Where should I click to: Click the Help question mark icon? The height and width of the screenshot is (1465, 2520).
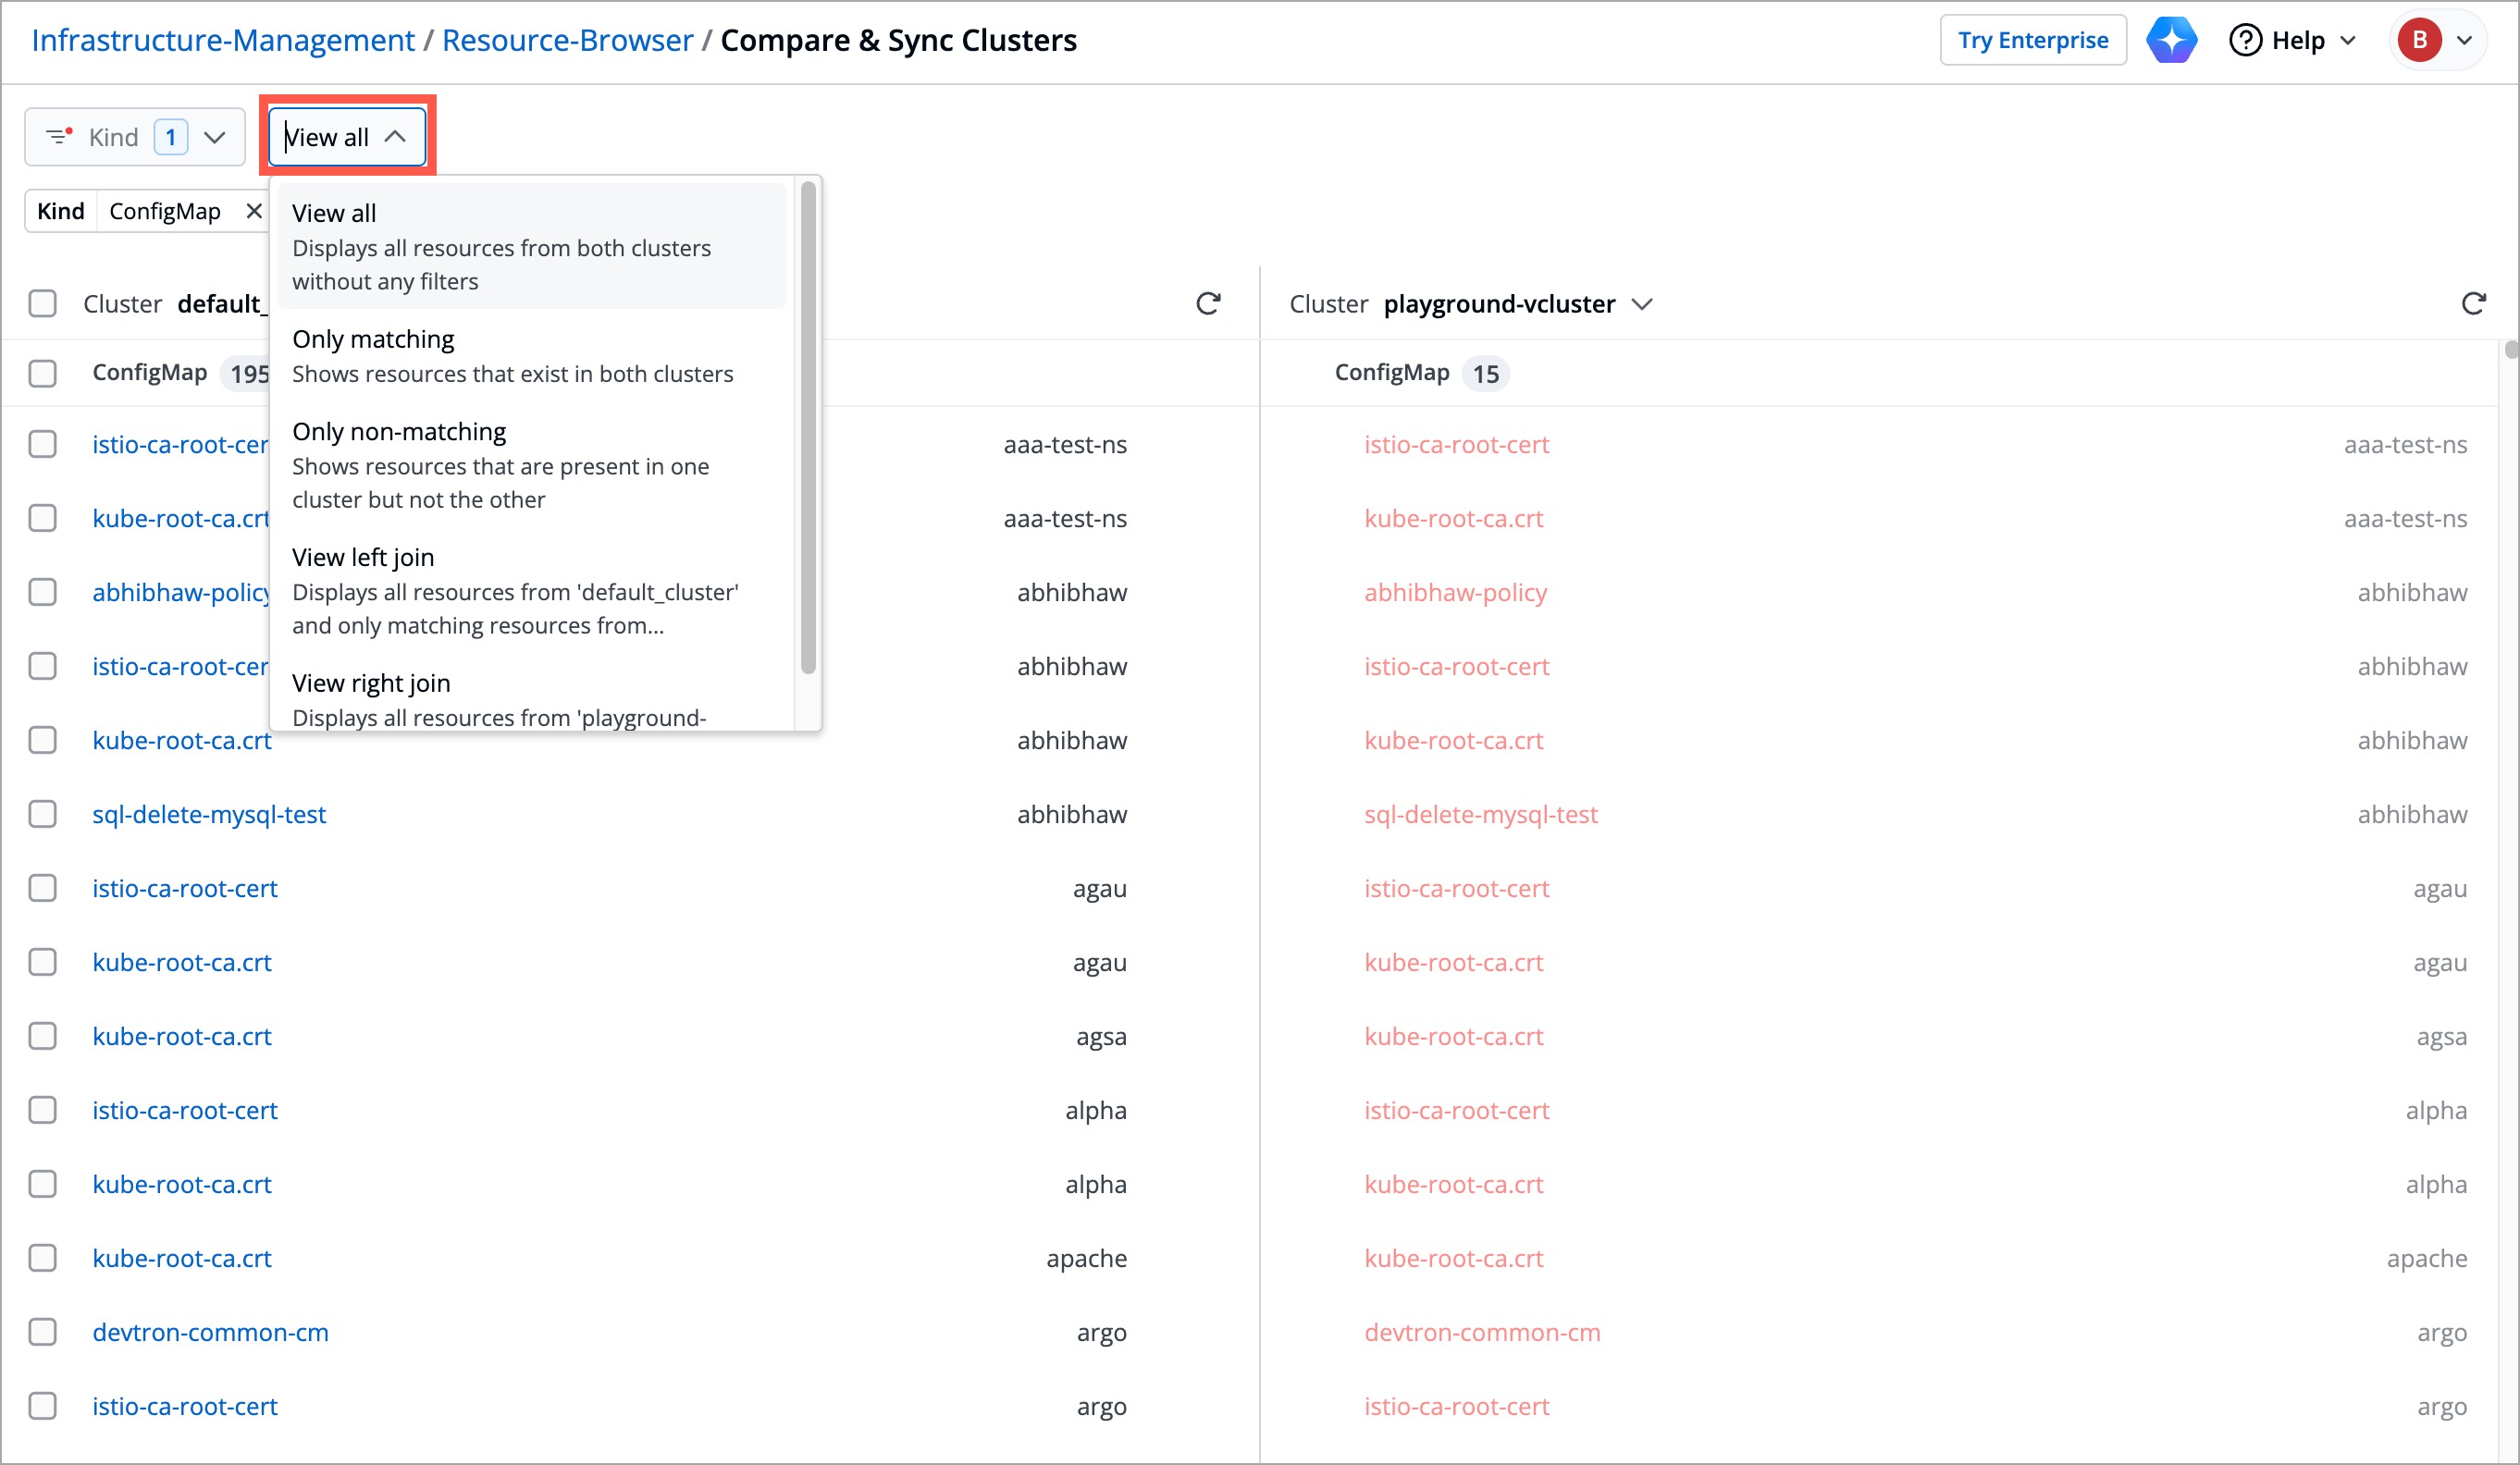tap(2245, 40)
